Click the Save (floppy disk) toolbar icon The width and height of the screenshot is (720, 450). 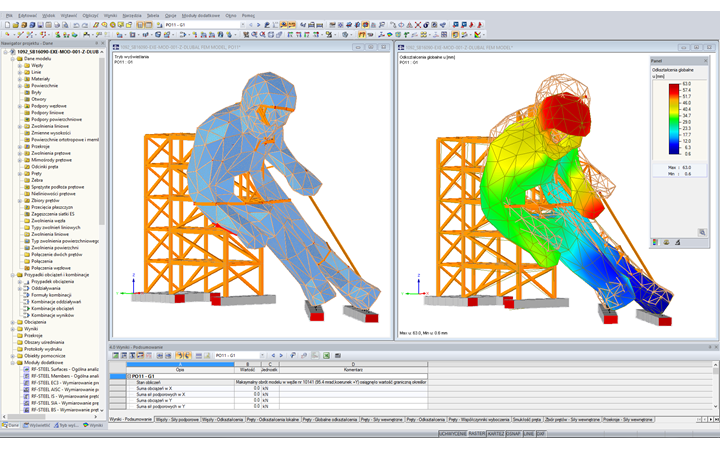click(x=40, y=25)
